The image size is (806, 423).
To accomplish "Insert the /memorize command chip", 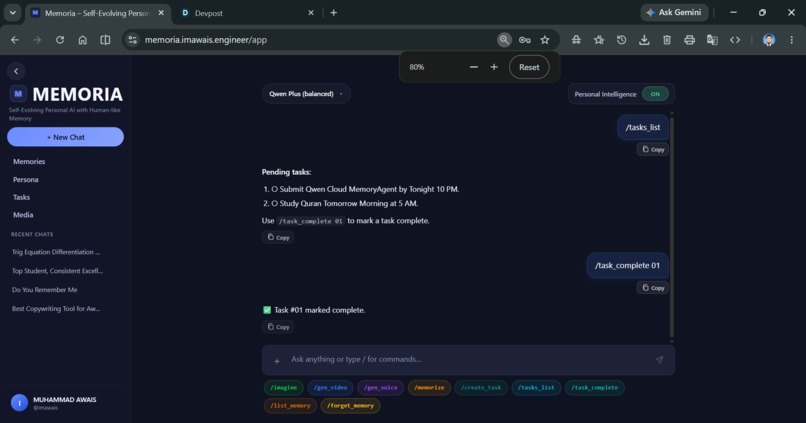I will tap(429, 388).
